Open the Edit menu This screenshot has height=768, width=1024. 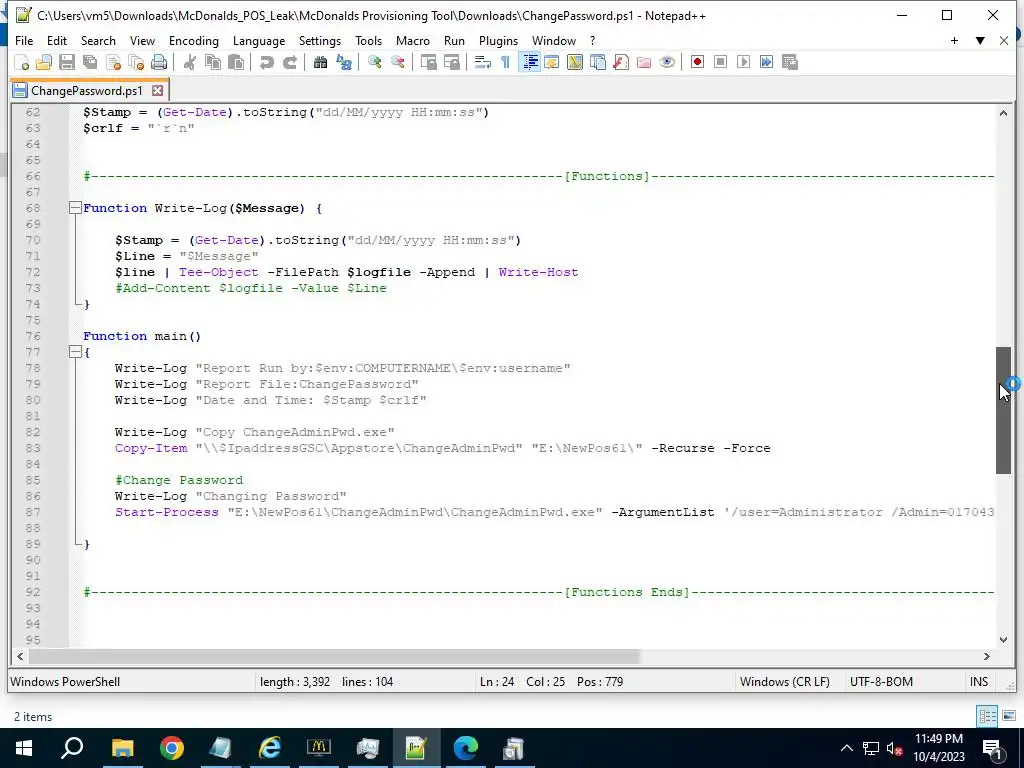57,40
